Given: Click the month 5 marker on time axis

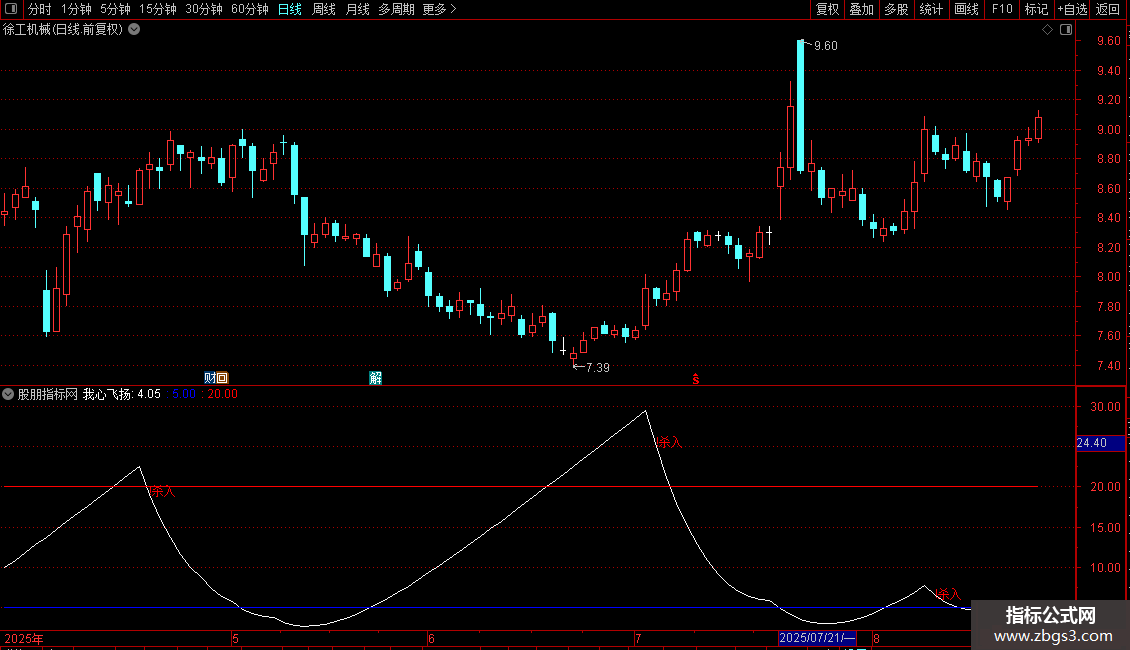Looking at the screenshot, I should [x=236, y=638].
